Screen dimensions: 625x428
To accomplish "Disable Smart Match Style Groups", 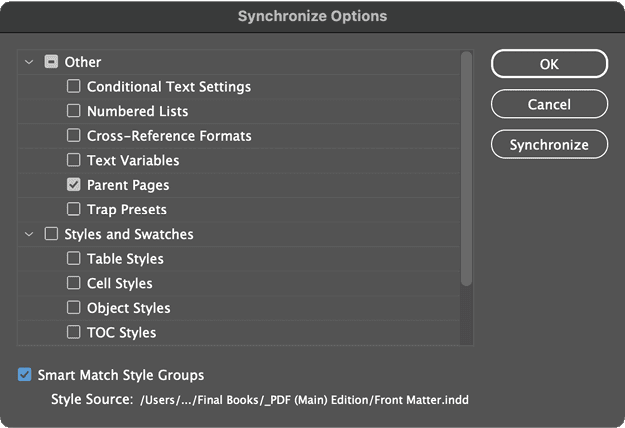I will 25,375.
